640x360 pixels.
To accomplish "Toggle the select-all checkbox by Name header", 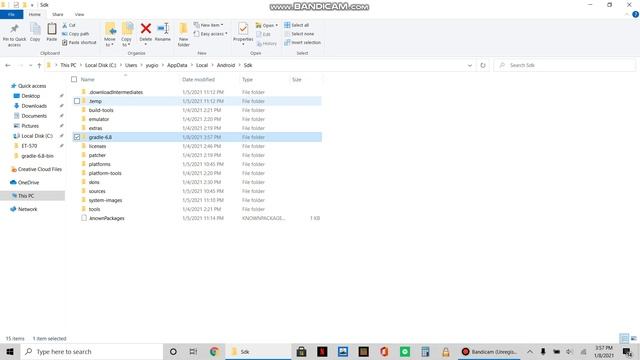I will pyautogui.click(x=74, y=79).
